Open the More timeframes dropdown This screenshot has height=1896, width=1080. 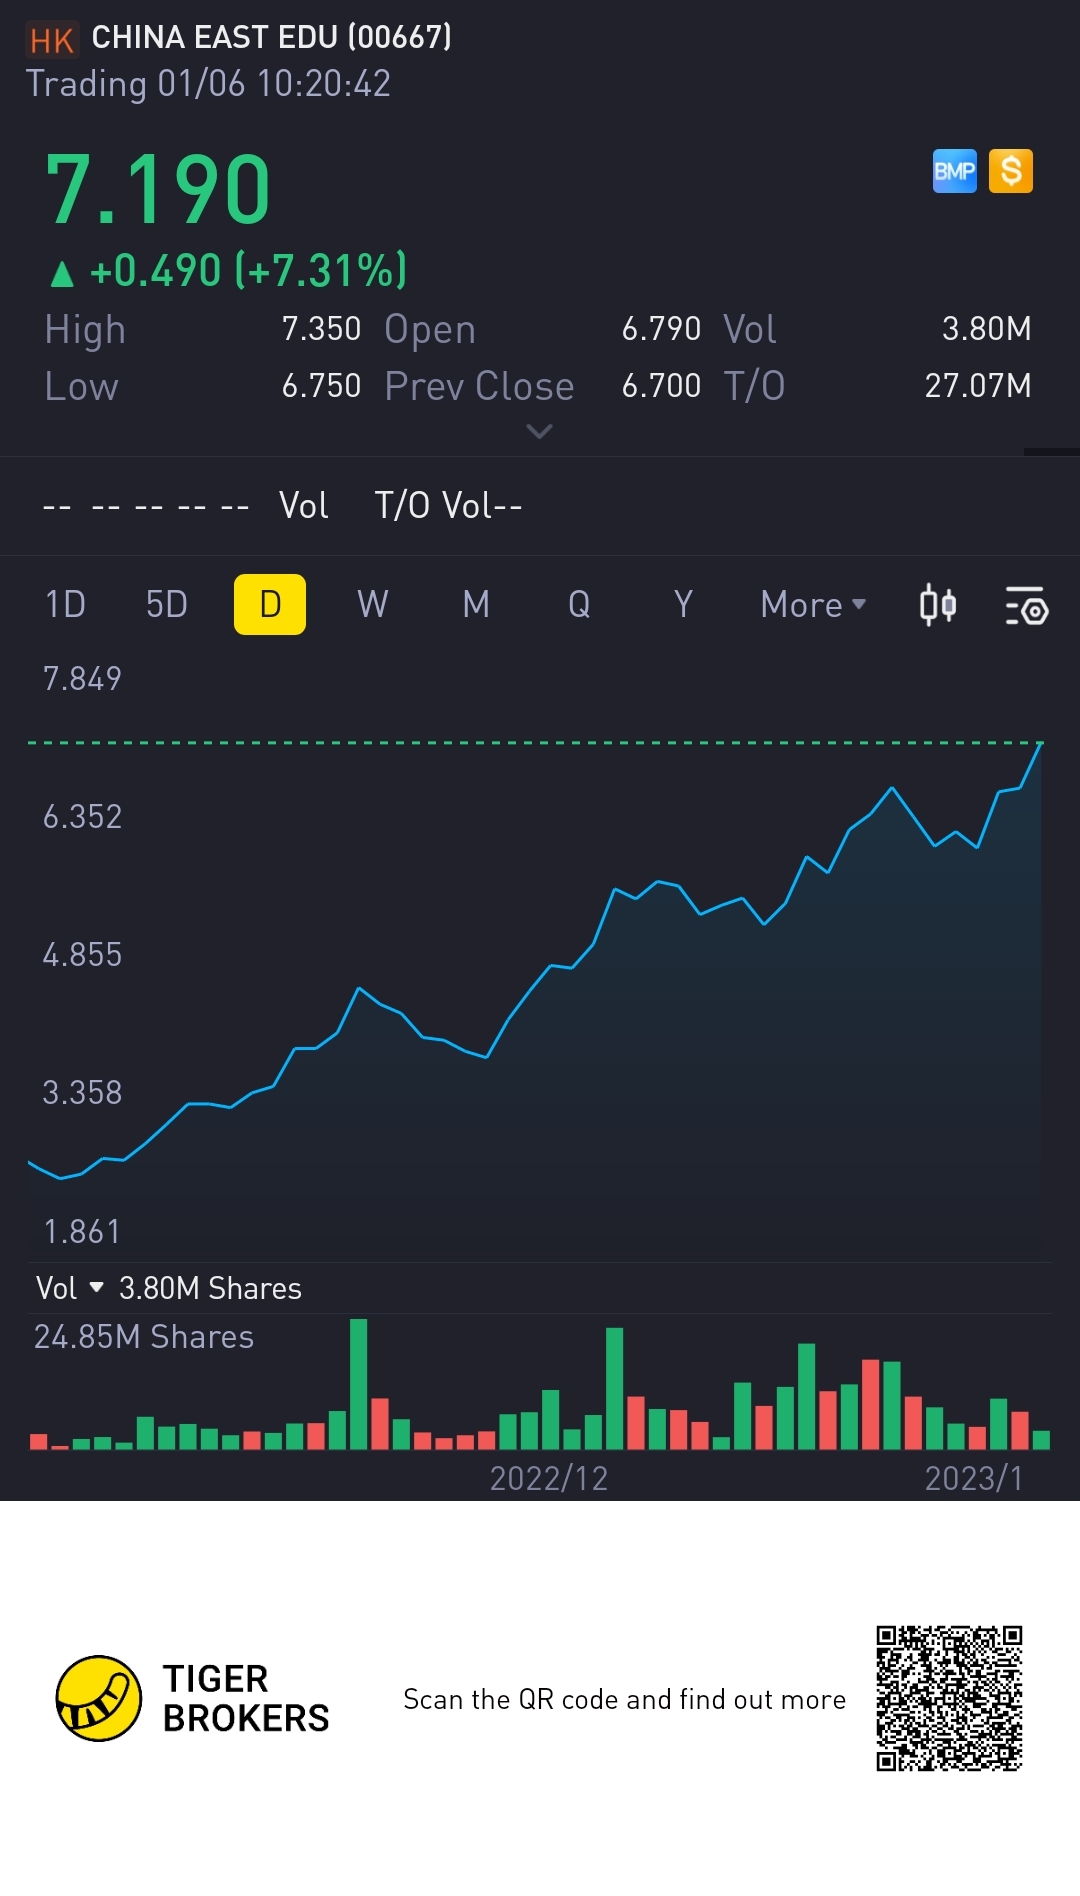click(x=812, y=605)
